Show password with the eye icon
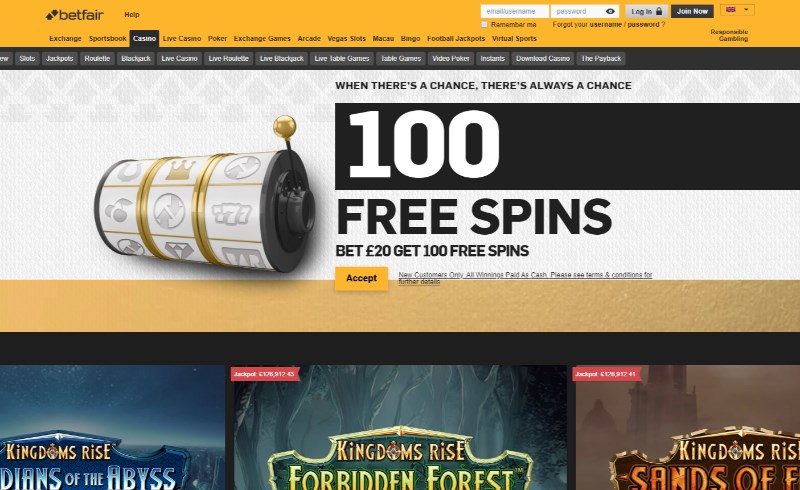This screenshot has width=800, height=490. (610, 11)
